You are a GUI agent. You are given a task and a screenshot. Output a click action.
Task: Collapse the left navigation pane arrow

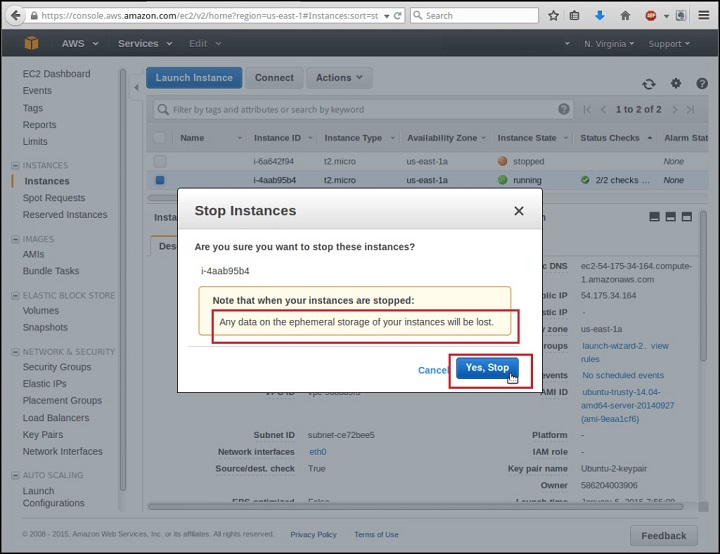coord(136,87)
